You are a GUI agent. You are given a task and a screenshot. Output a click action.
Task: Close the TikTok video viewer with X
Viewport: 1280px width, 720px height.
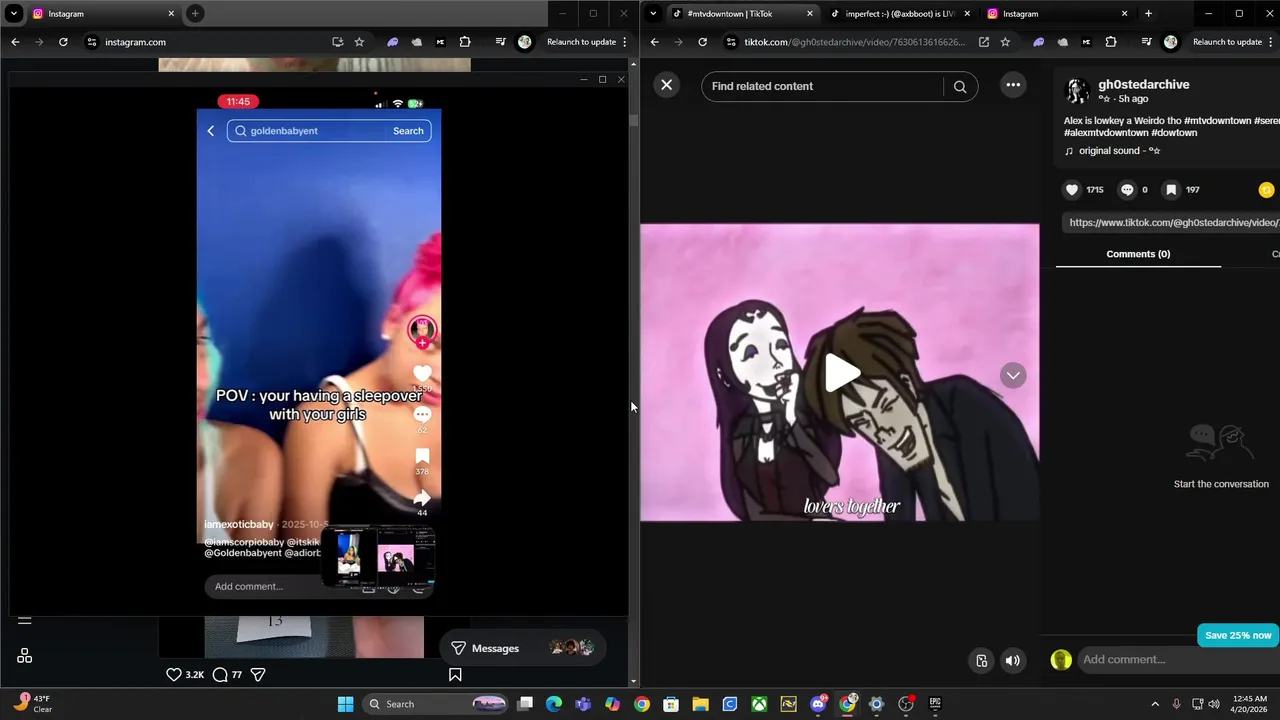(x=667, y=85)
